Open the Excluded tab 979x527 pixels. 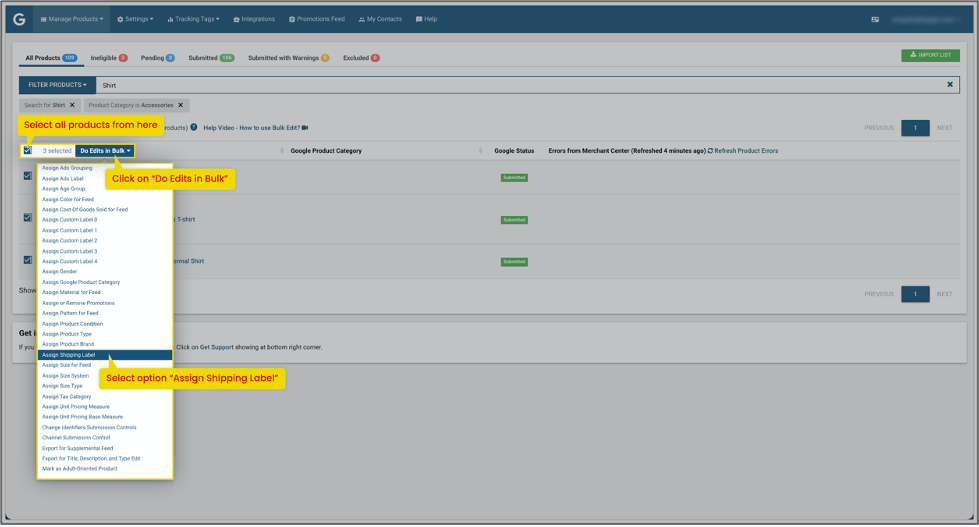click(361, 58)
